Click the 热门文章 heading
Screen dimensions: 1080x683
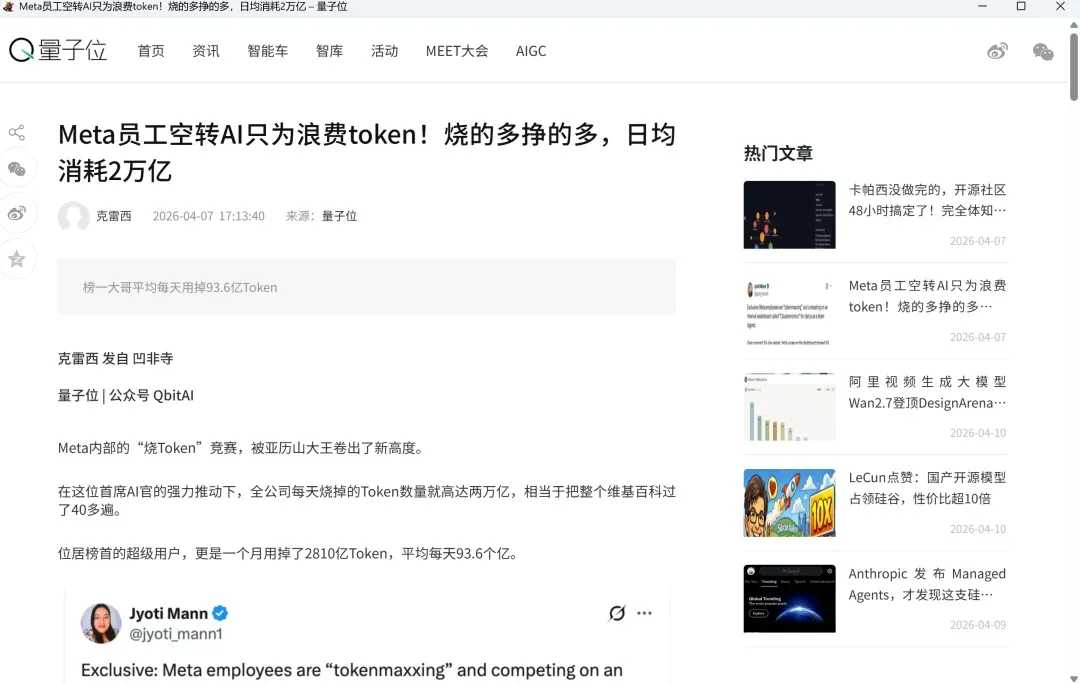[x=778, y=153]
